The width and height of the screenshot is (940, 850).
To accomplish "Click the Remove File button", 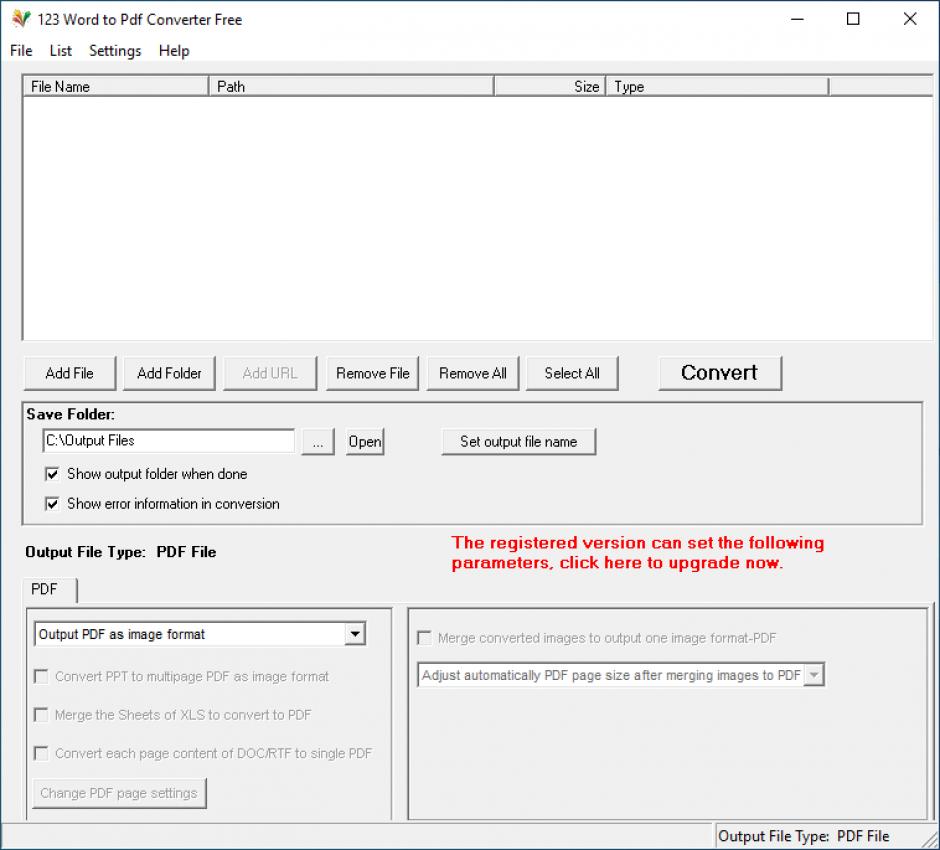I will click(372, 373).
